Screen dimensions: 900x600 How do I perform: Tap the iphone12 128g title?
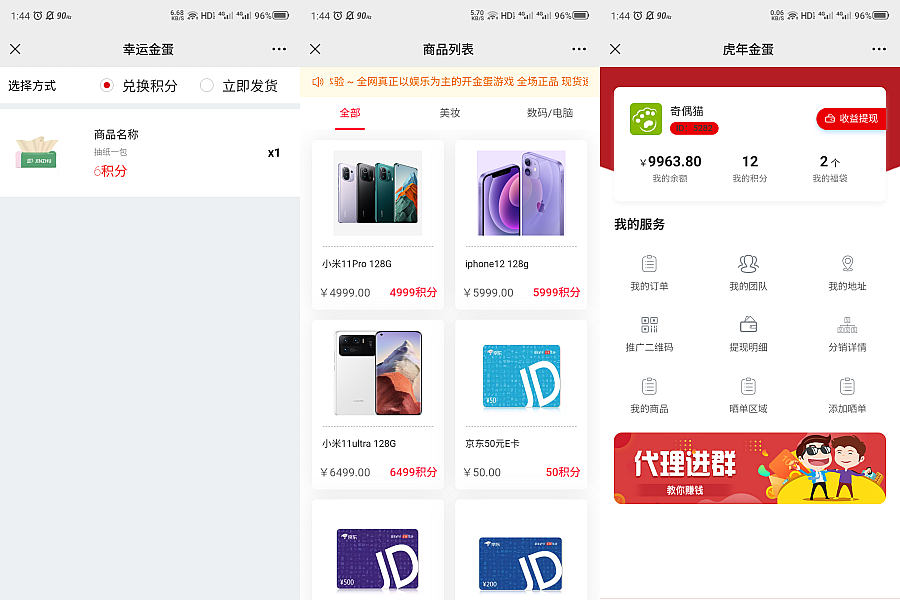pos(496,264)
